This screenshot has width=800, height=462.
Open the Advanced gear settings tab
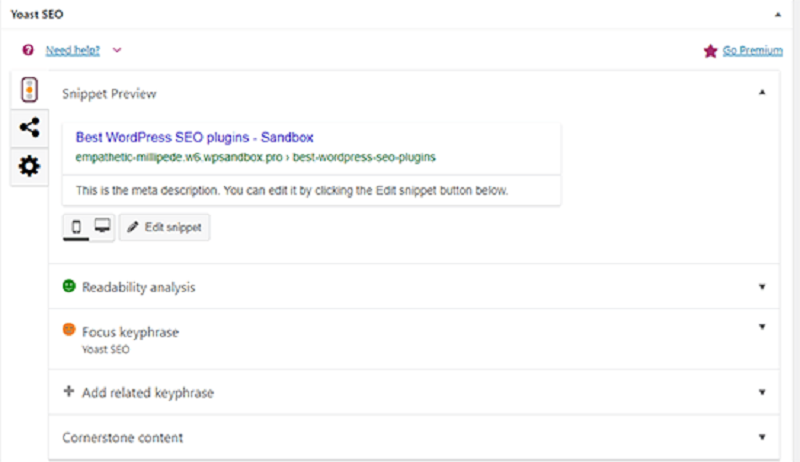(30, 166)
